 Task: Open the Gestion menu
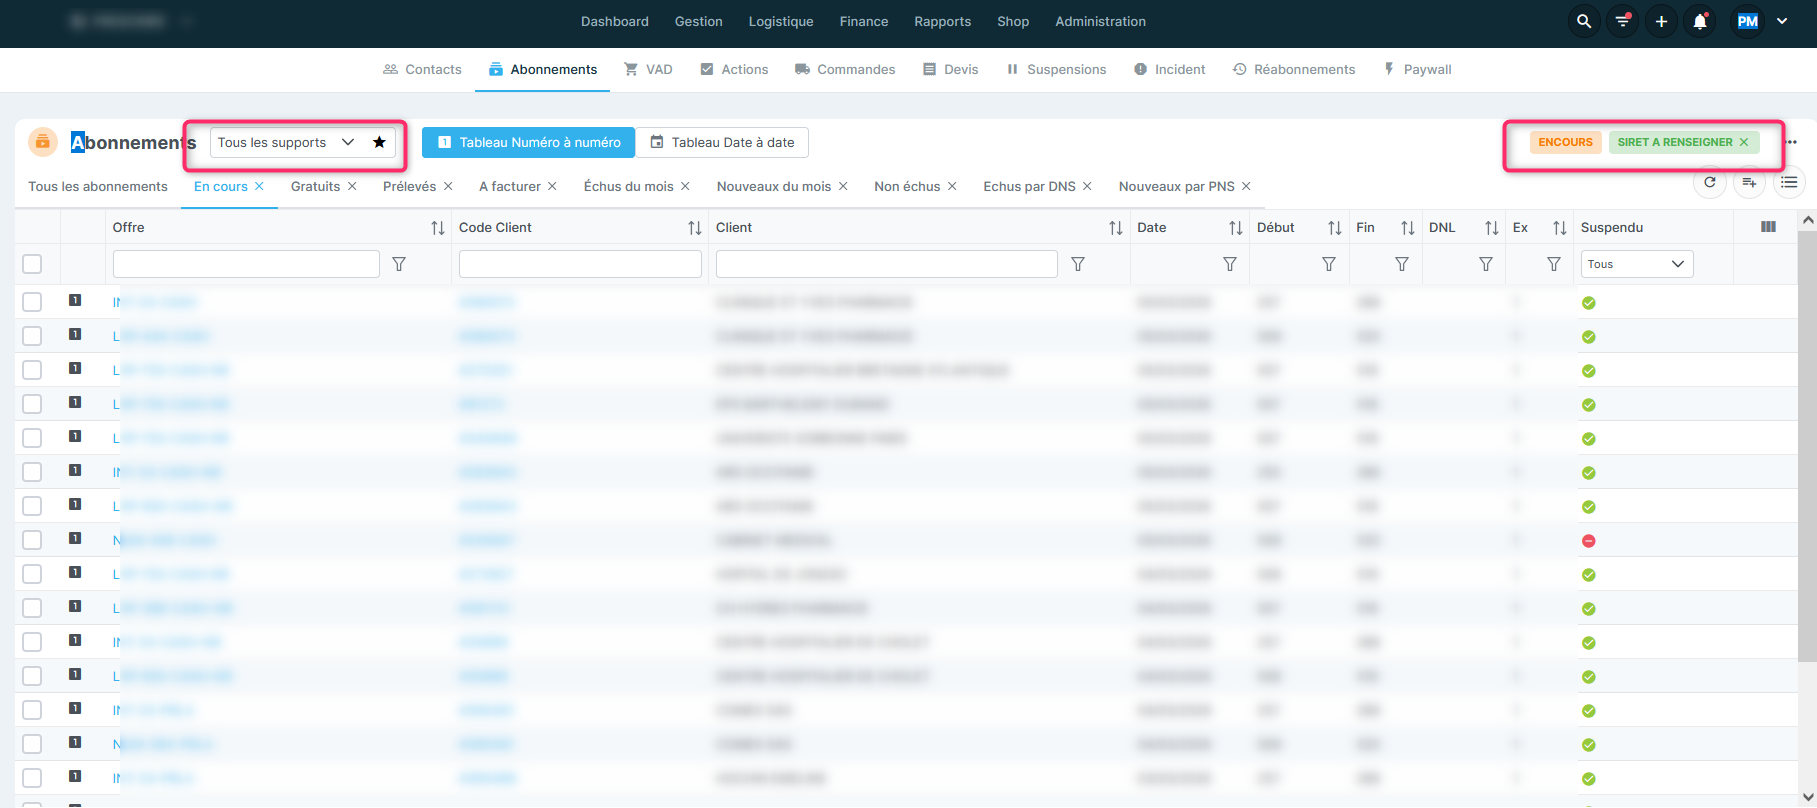pos(698,21)
